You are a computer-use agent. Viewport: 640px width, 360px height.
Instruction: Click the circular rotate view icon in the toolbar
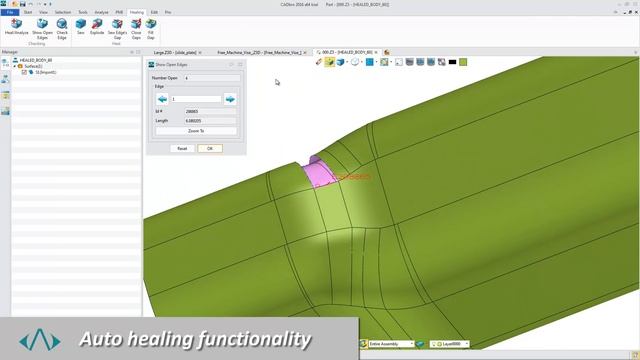(x=355, y=62)
